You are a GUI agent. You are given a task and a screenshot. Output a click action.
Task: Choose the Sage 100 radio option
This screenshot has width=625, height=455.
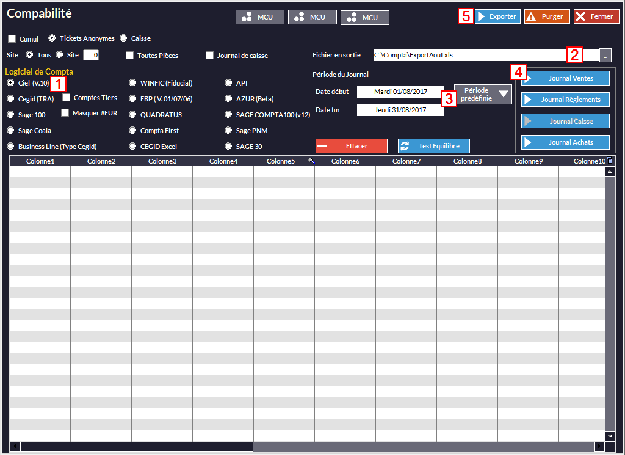(11, 114)
